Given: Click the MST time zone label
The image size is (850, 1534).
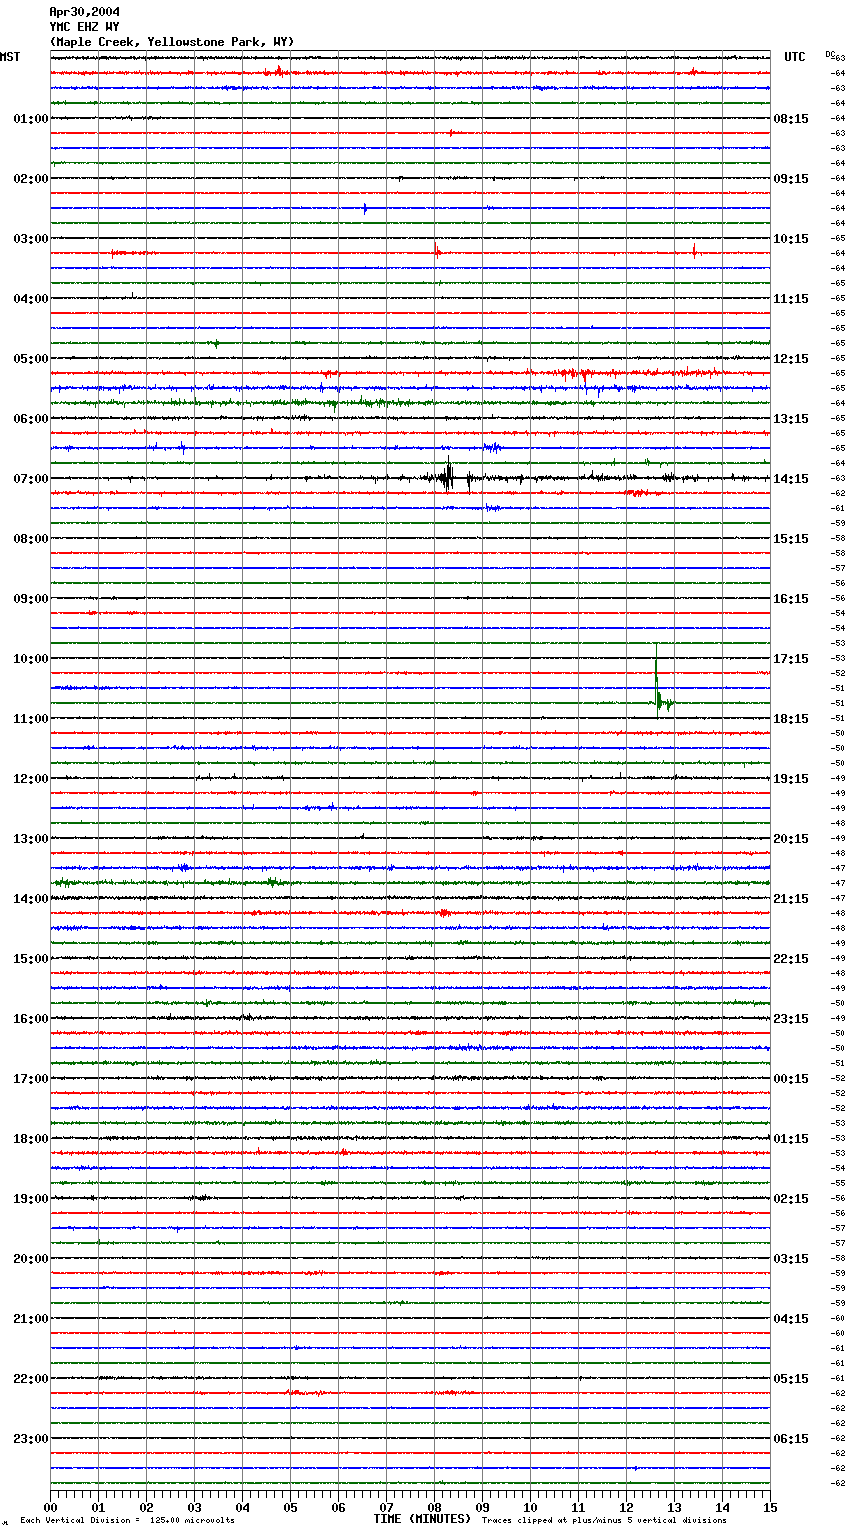Looking at the screenshot, I should 10,57.
